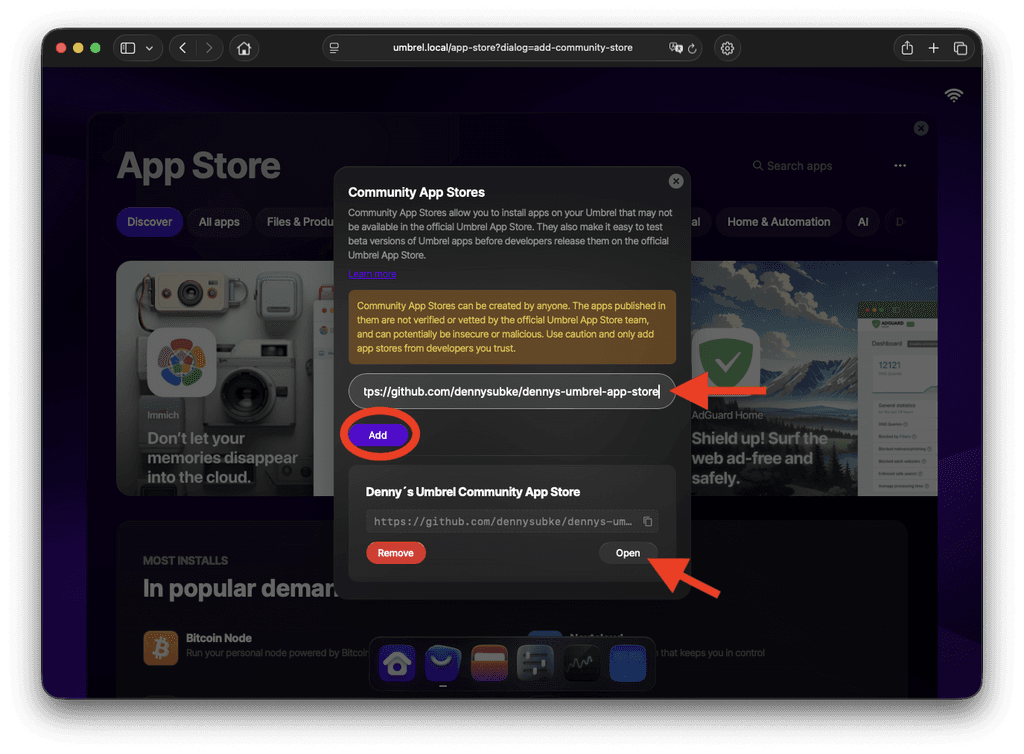Switch to the Discover tab
Viewport: 1024px width, 754px height.
click(149, 222)
